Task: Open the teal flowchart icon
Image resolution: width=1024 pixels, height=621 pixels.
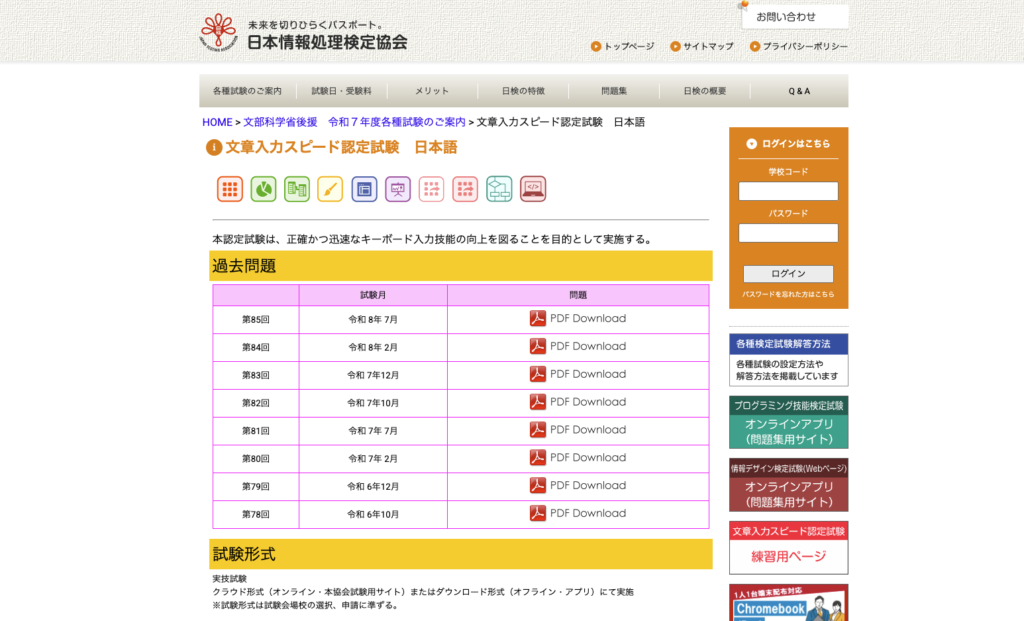Action: click(499, 189)
